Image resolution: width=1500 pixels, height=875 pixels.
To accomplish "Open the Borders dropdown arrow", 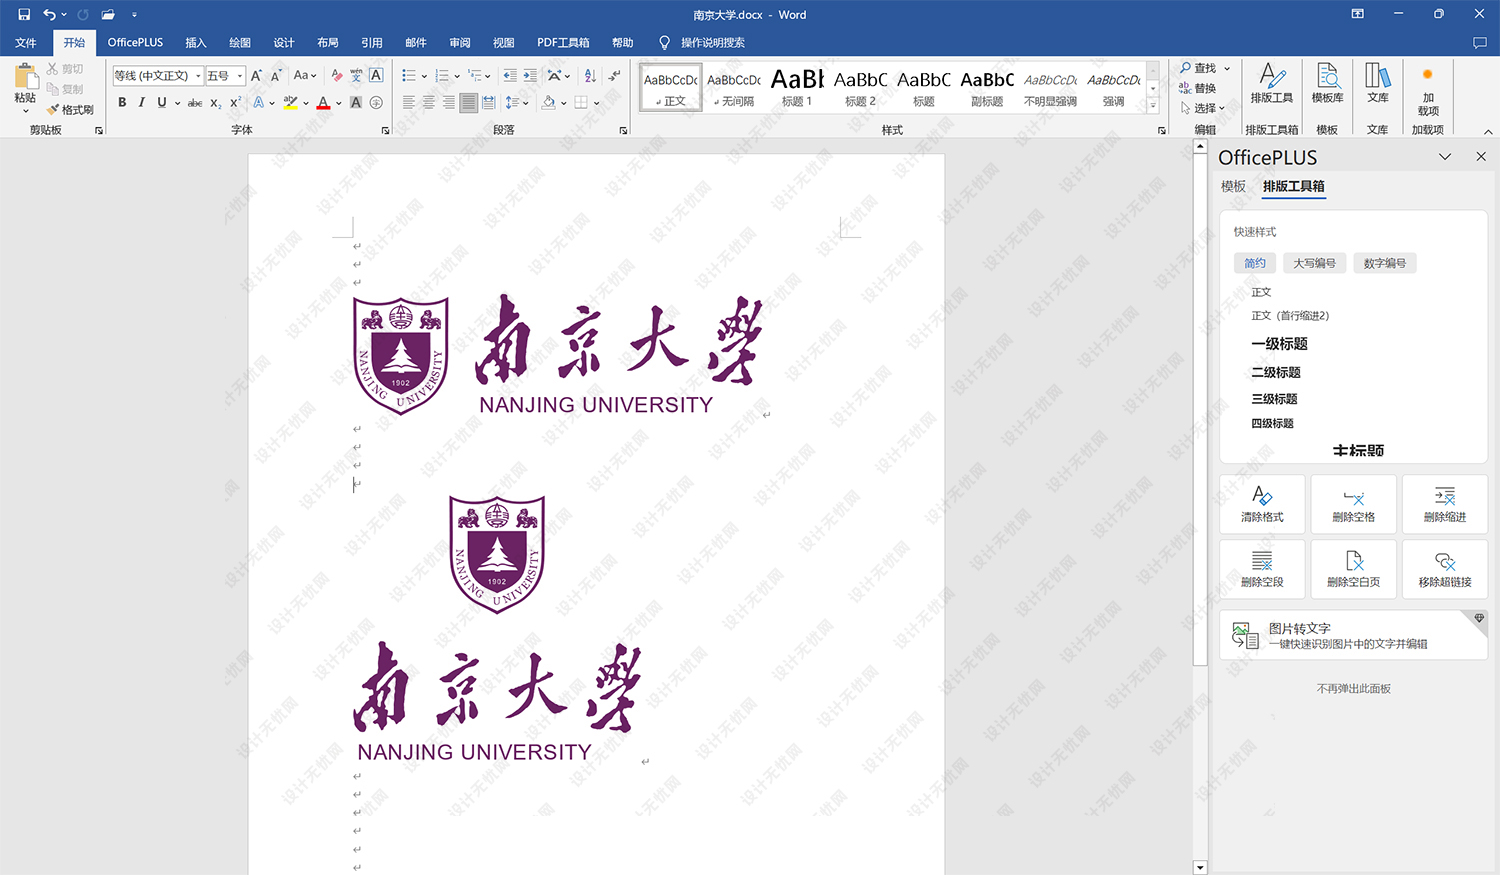I will tap(596, 102).
